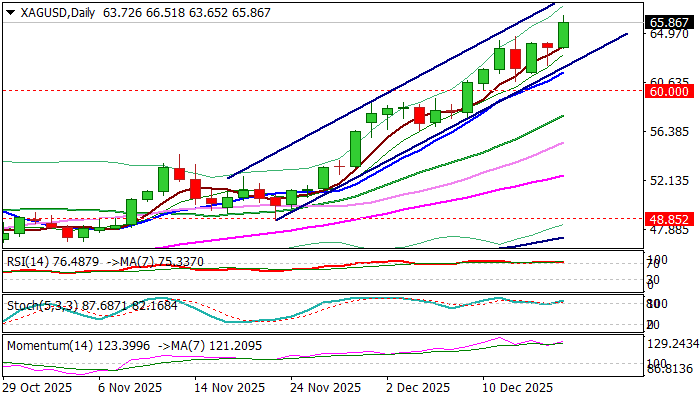Select the current price label 65.867
This screenshot has width=700, height=400.
[670, 22]
